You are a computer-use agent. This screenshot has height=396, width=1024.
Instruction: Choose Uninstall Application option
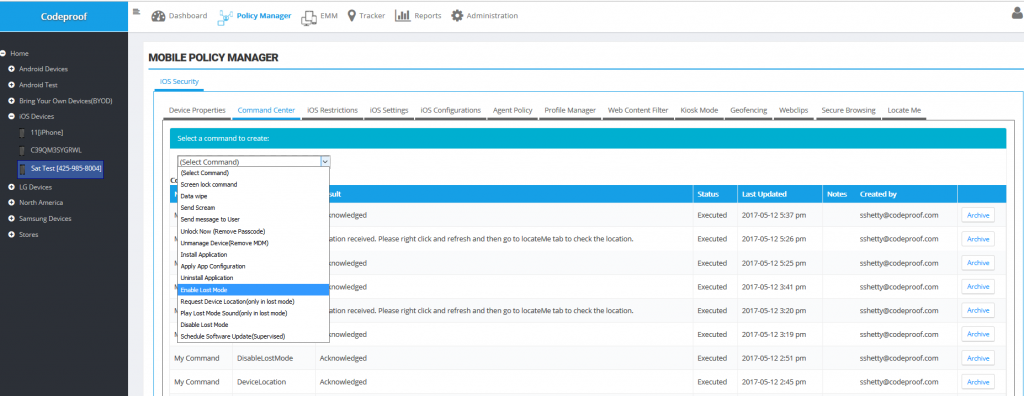tap(253, 278)
